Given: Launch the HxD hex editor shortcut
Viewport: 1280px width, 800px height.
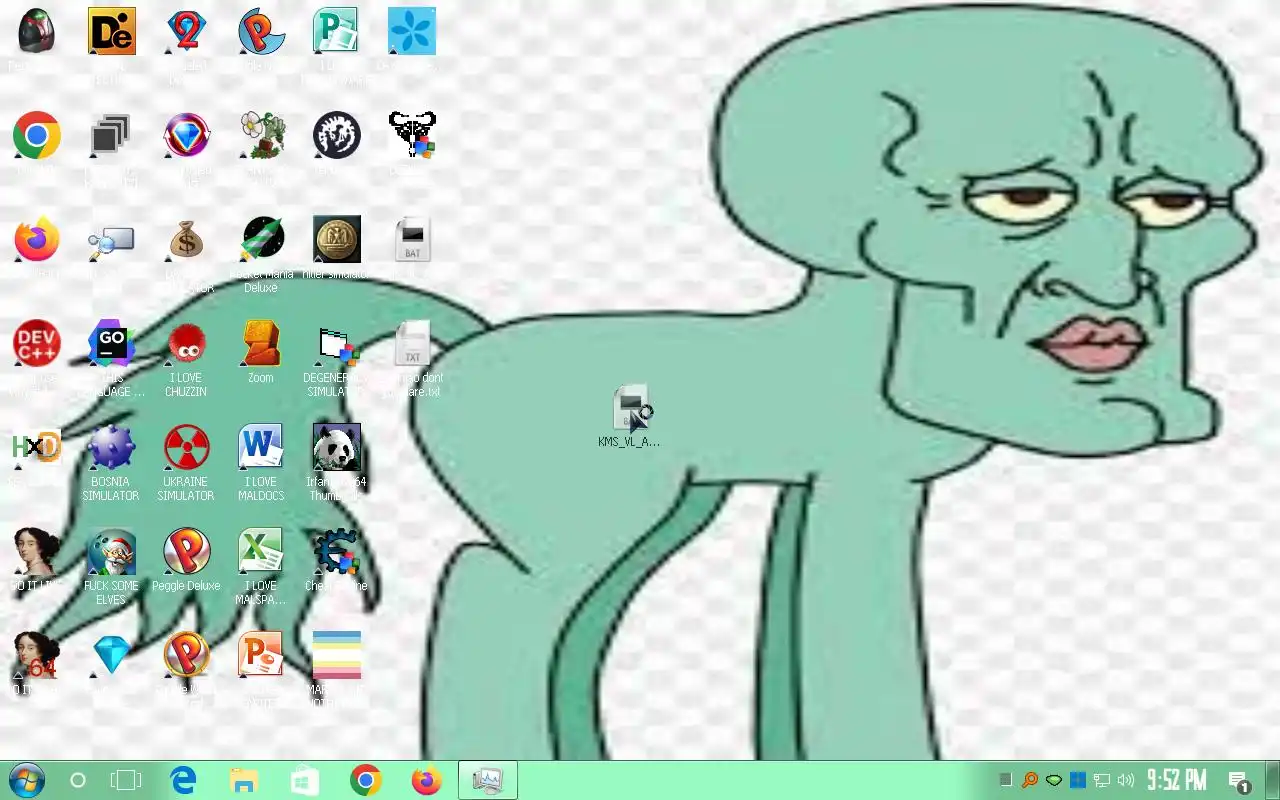Looking at the screenshot, I should pyautogui.click(x=37, y=448).
